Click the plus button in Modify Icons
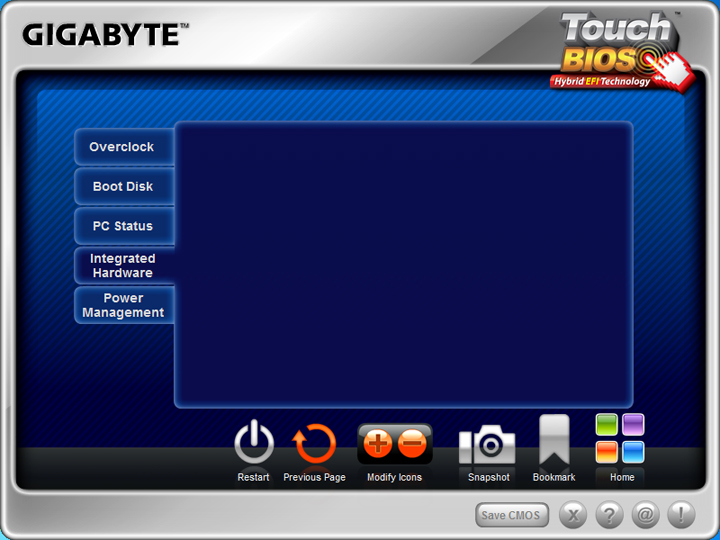The width and height of the screenshot is (720, 540). click(378, 443)
